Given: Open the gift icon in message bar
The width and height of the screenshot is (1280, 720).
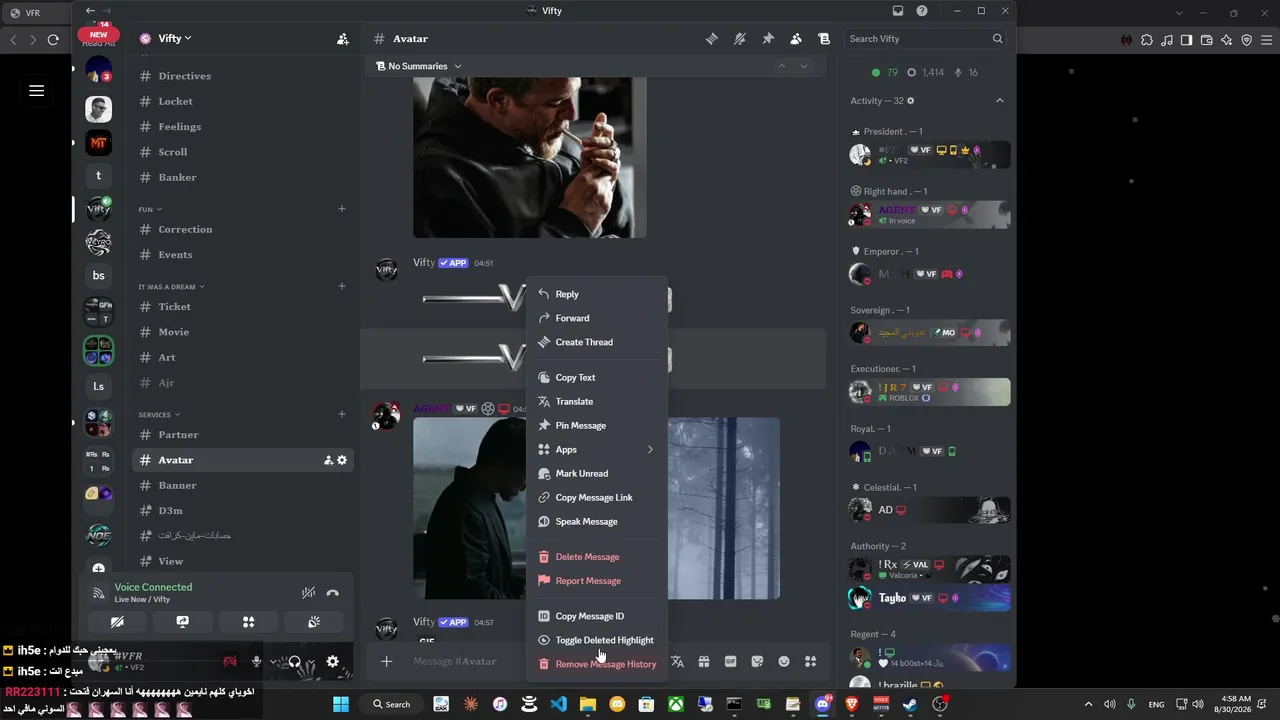Looking at the screenshot, I should (x=704, y=661).
